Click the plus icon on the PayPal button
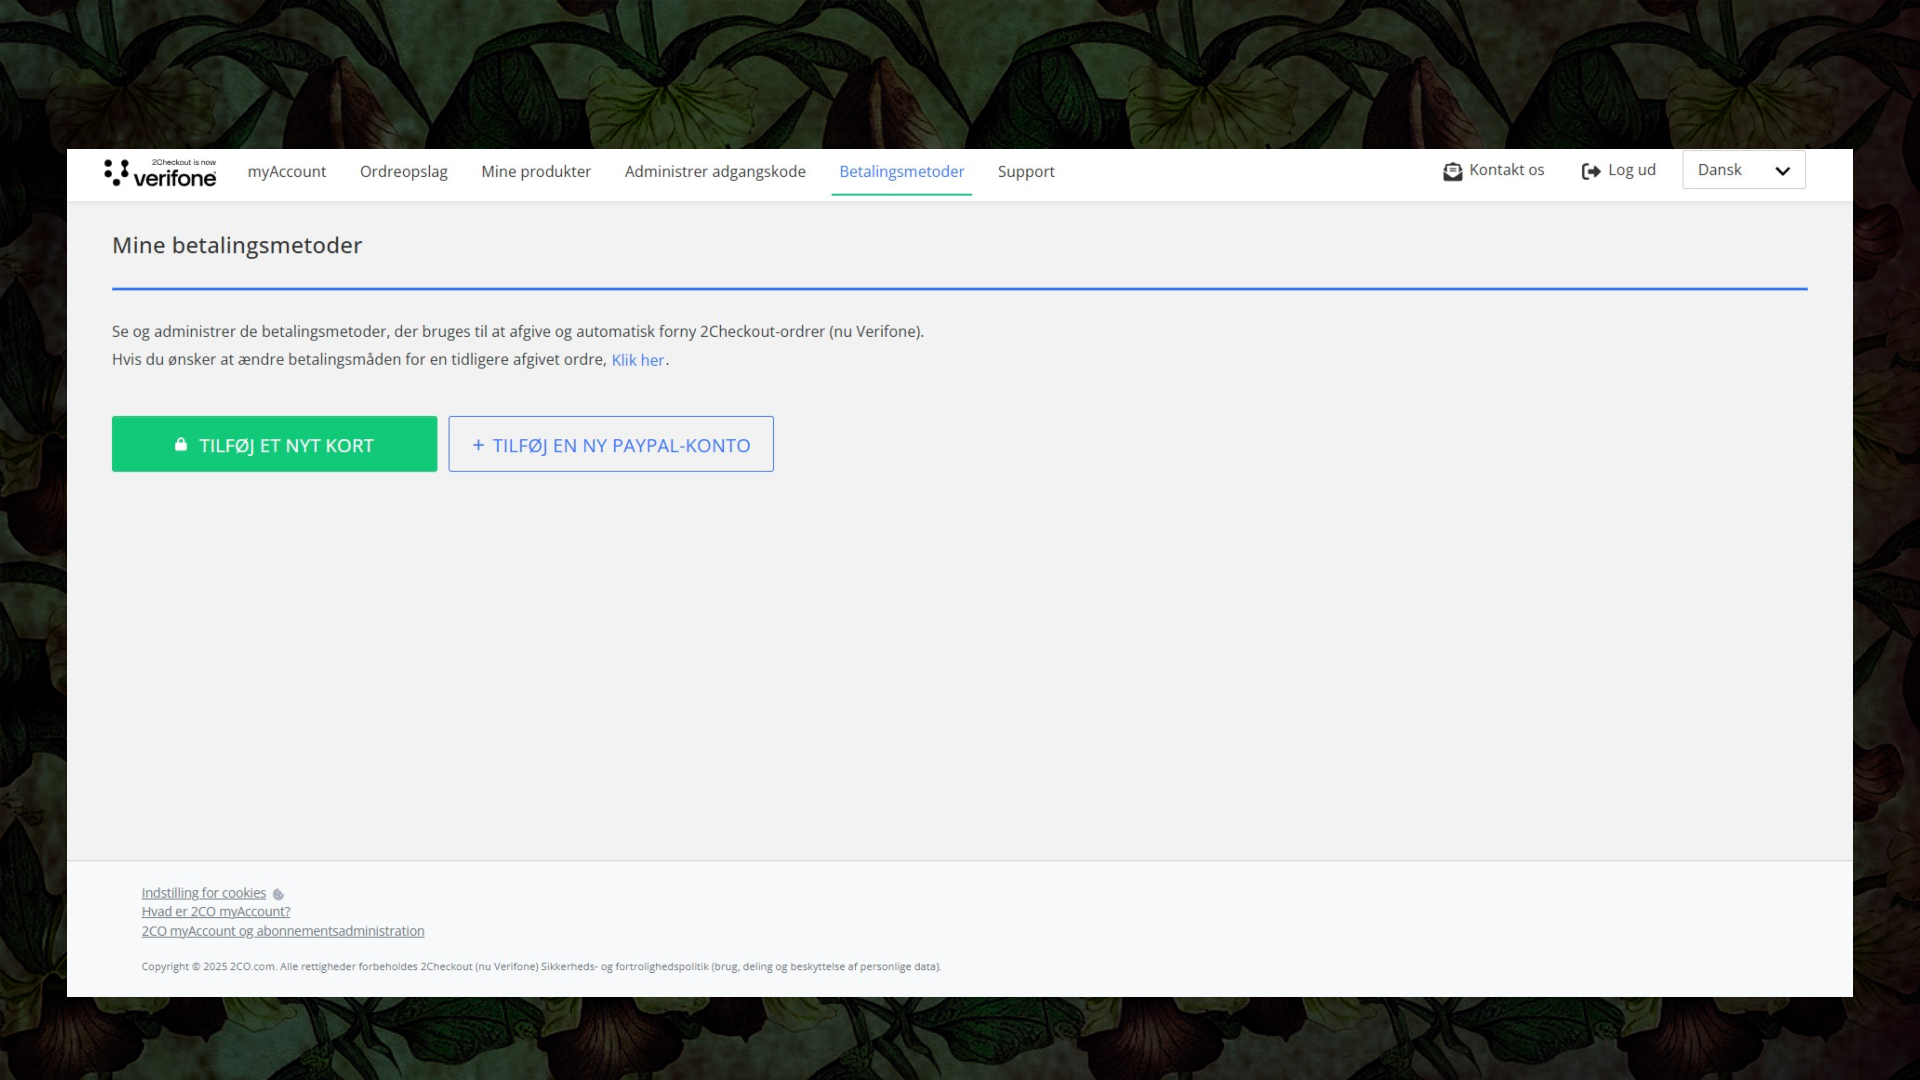1920x1080 pixels. click(478, 445)
